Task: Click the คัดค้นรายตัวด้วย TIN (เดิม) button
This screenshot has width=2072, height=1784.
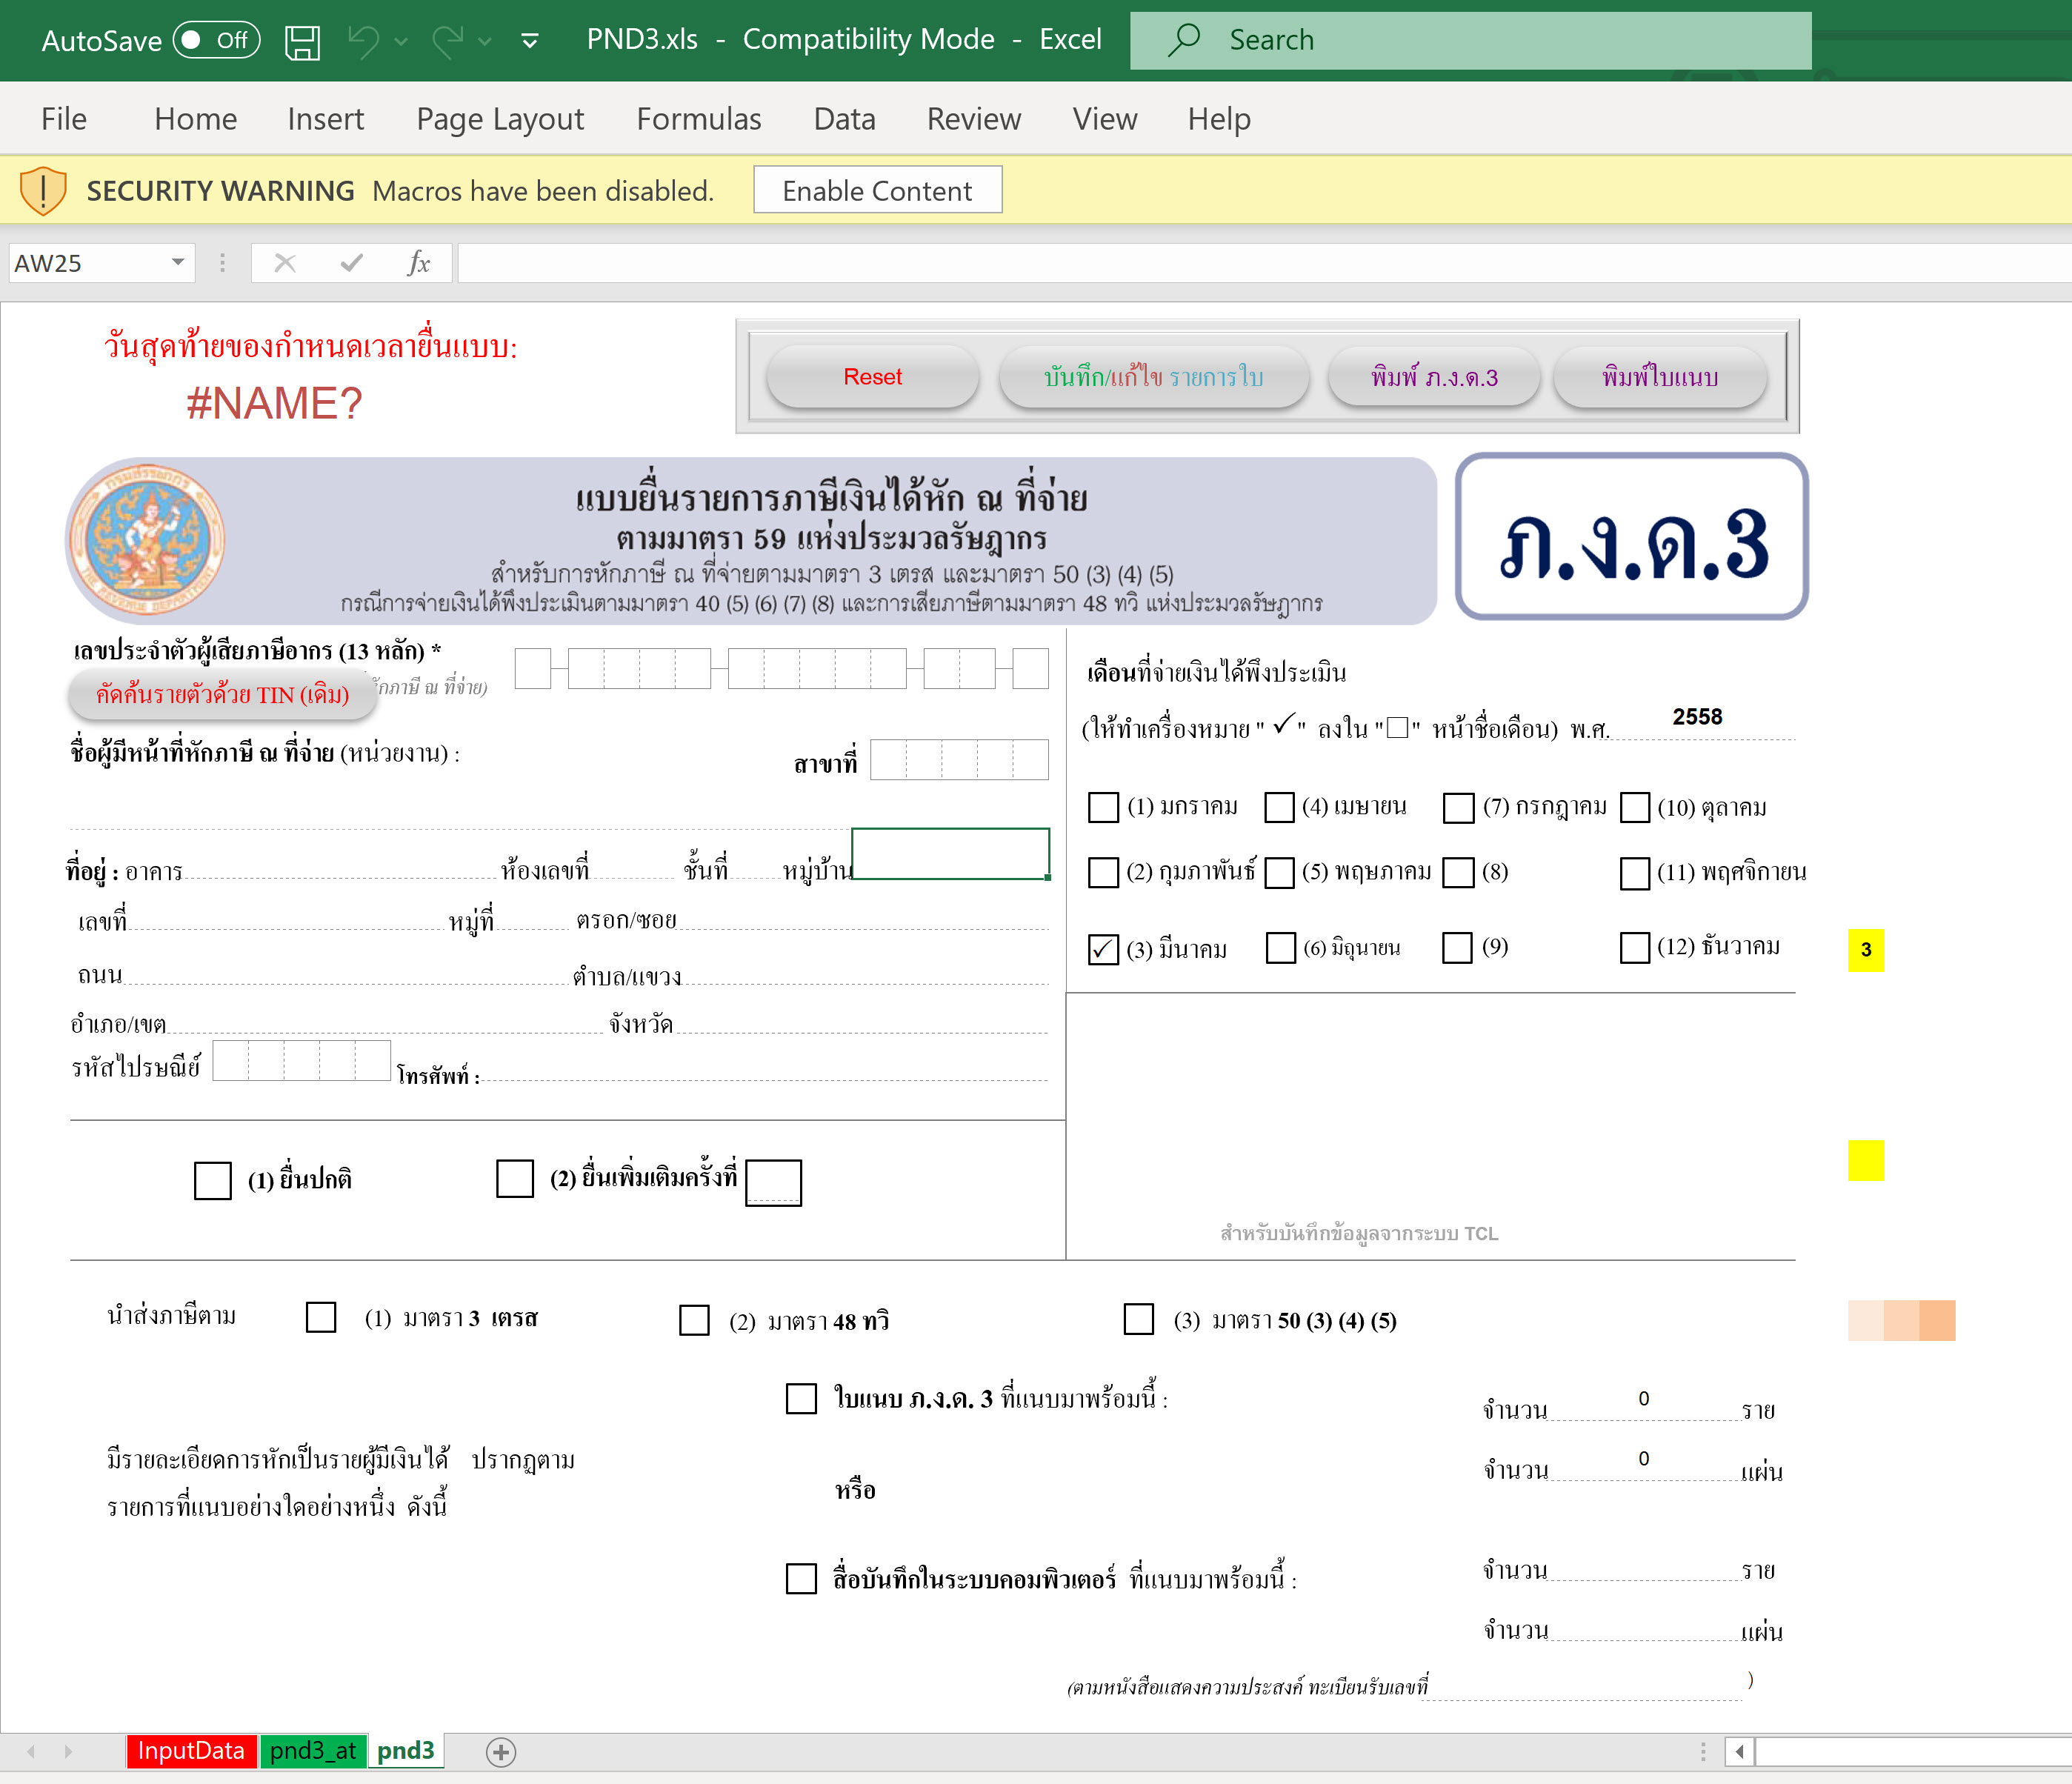Action: point(222,694)
